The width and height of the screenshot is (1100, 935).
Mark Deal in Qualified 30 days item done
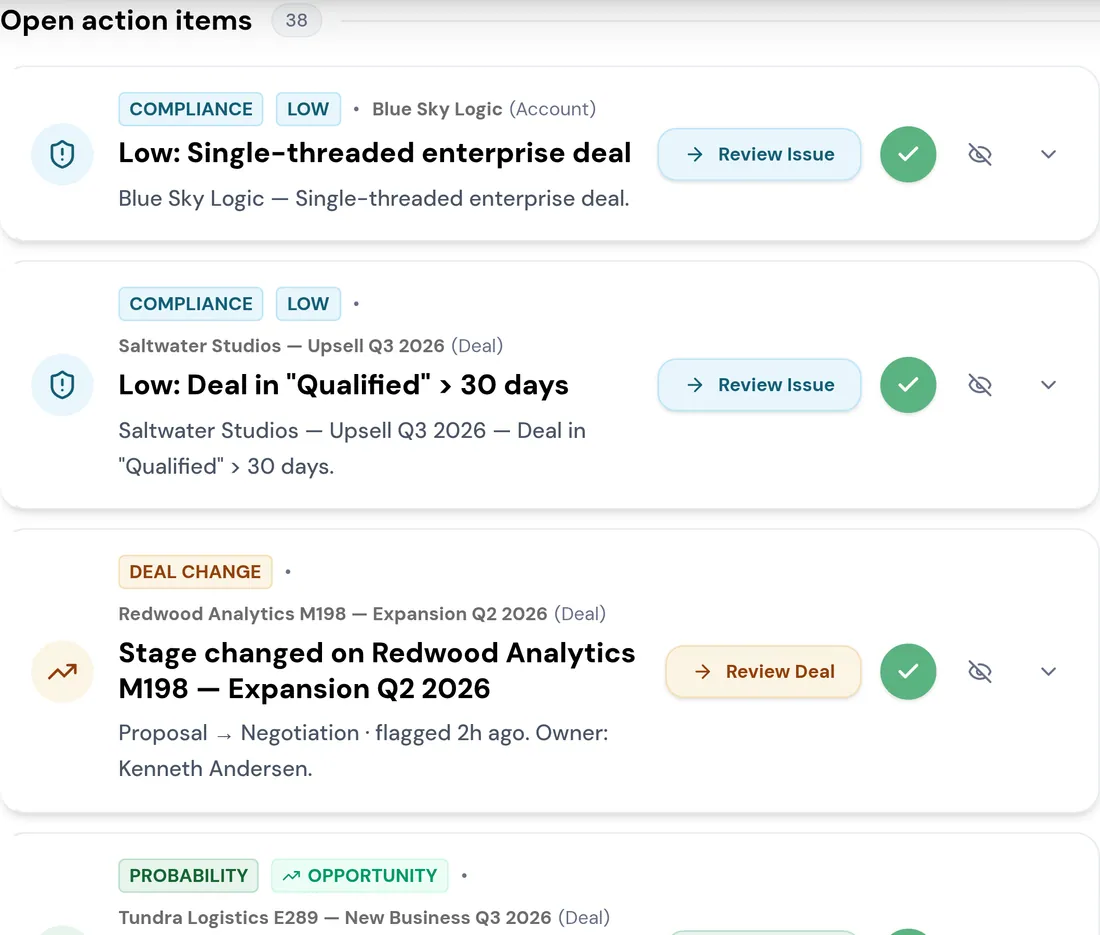[x=908, y=385]
